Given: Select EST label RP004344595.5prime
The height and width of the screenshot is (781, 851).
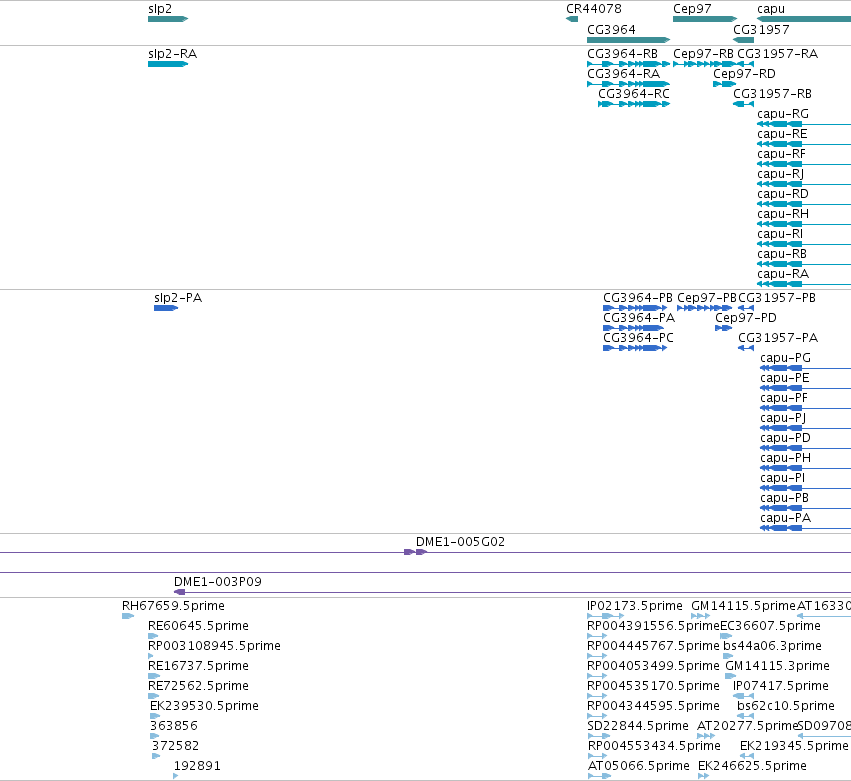Looking at the screenshot, I should (x=653, y=707).
